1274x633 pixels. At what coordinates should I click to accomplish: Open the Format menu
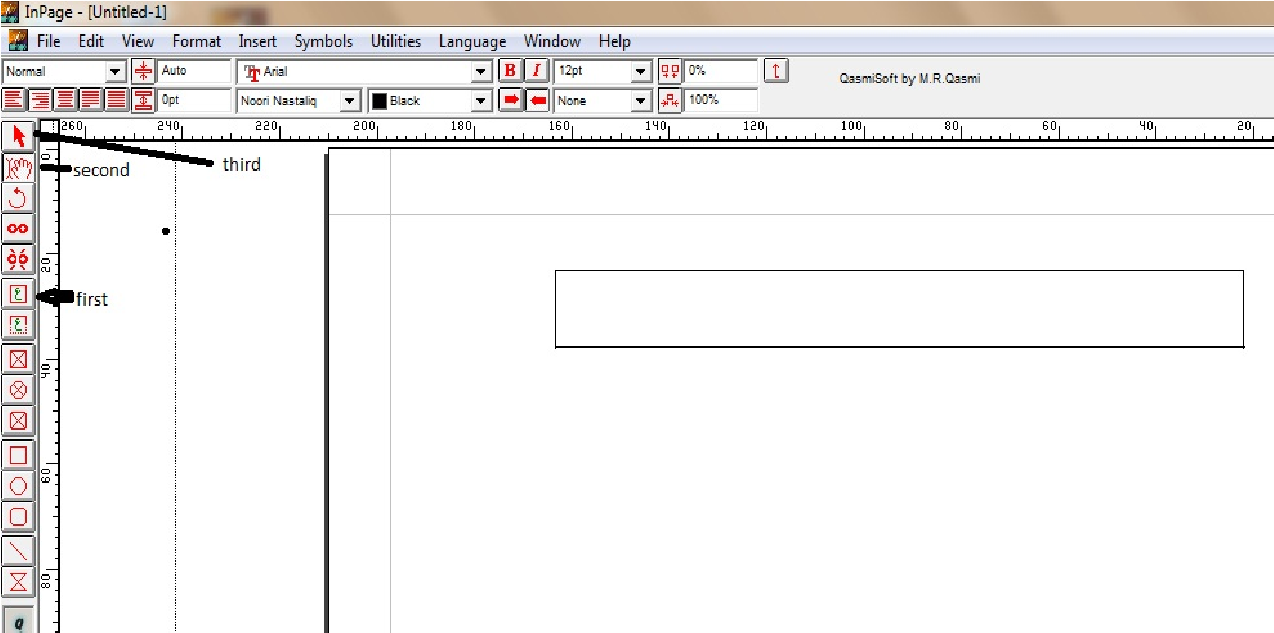pyautogui.click(x=196, y=41)
